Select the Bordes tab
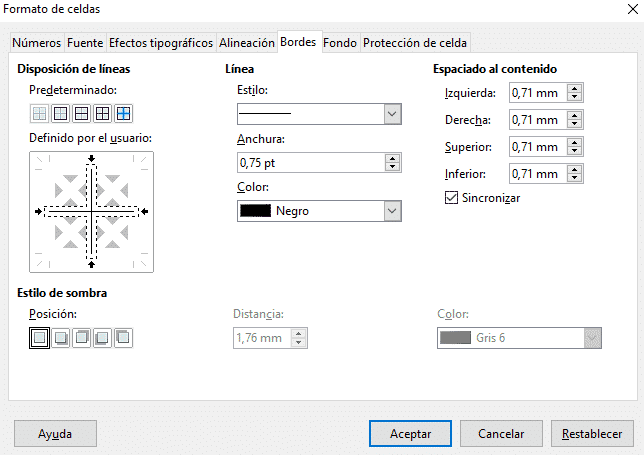This screenshot has width=644, height=455. tap(298, 42)
